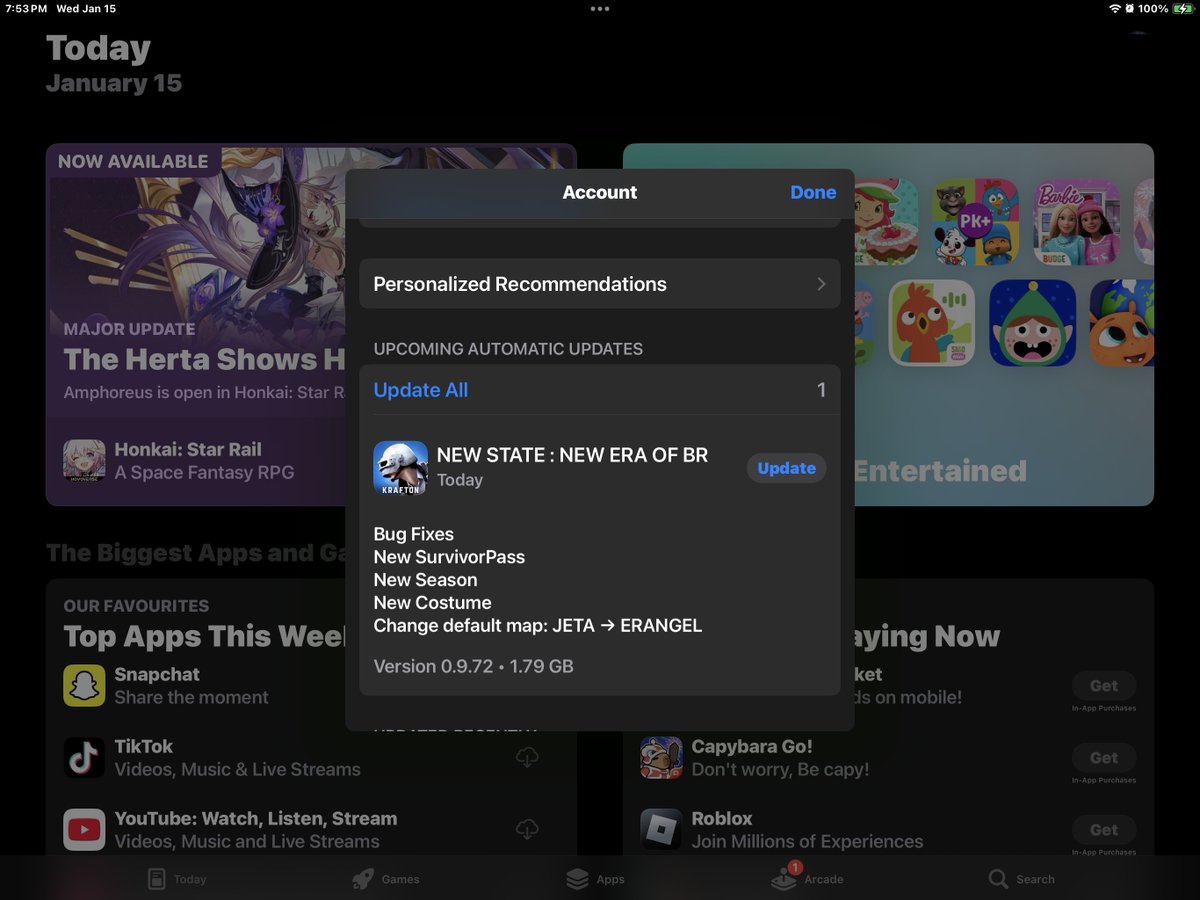Expand Personalized Recommendations chevron

click(821, 284)
